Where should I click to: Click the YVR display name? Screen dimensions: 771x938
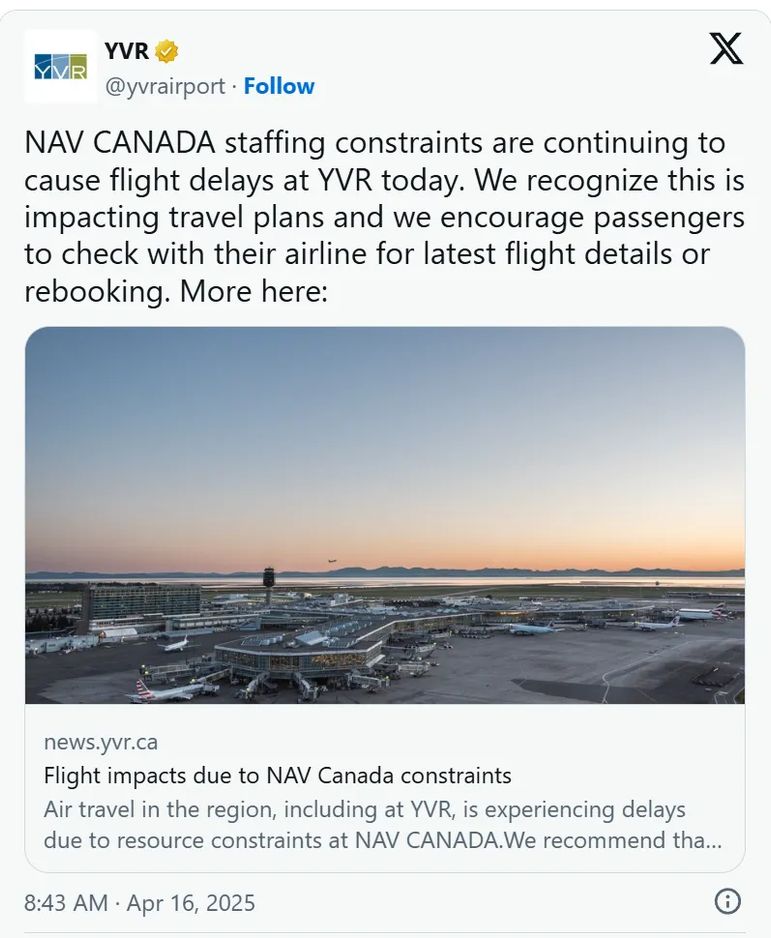(x=126, y=51)
